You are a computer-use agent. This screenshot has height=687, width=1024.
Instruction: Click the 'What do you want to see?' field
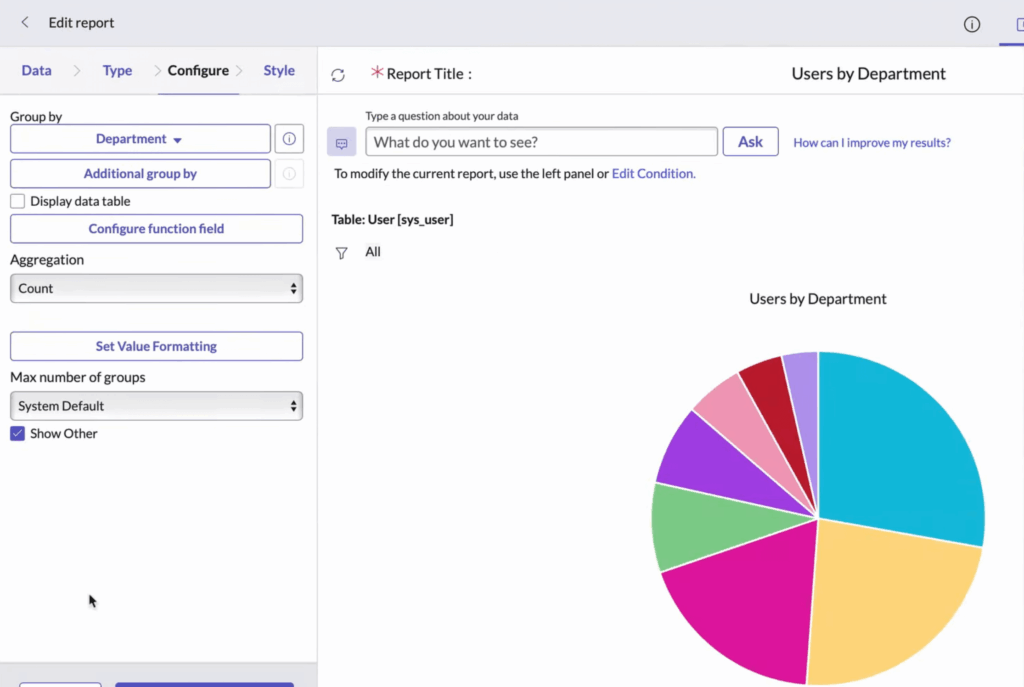pos(541,142)
